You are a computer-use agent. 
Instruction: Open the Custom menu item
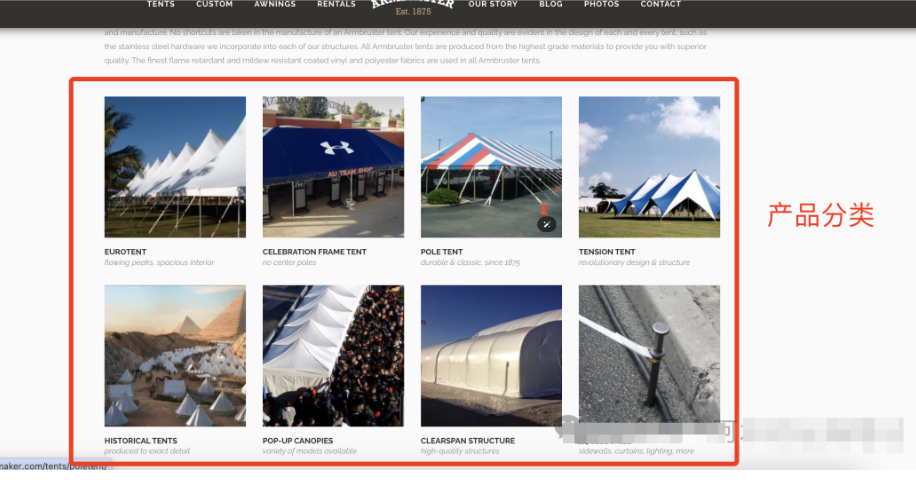pyautogui.click(x=214, y=4)
